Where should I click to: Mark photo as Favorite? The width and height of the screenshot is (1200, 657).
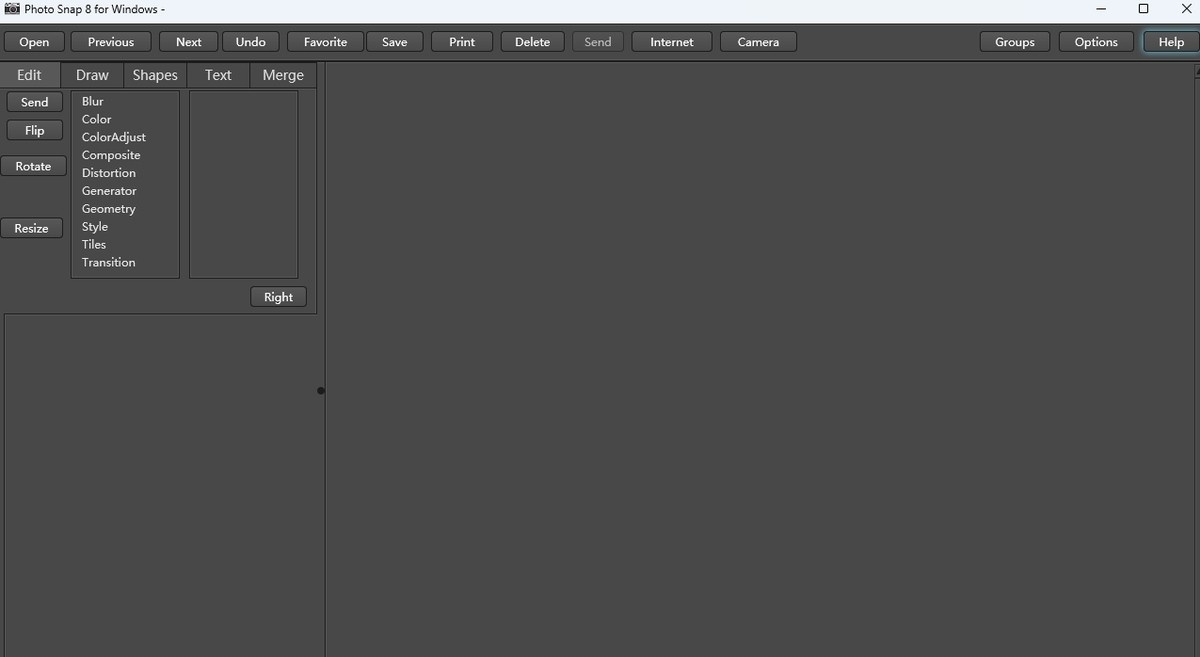point(325,42)
